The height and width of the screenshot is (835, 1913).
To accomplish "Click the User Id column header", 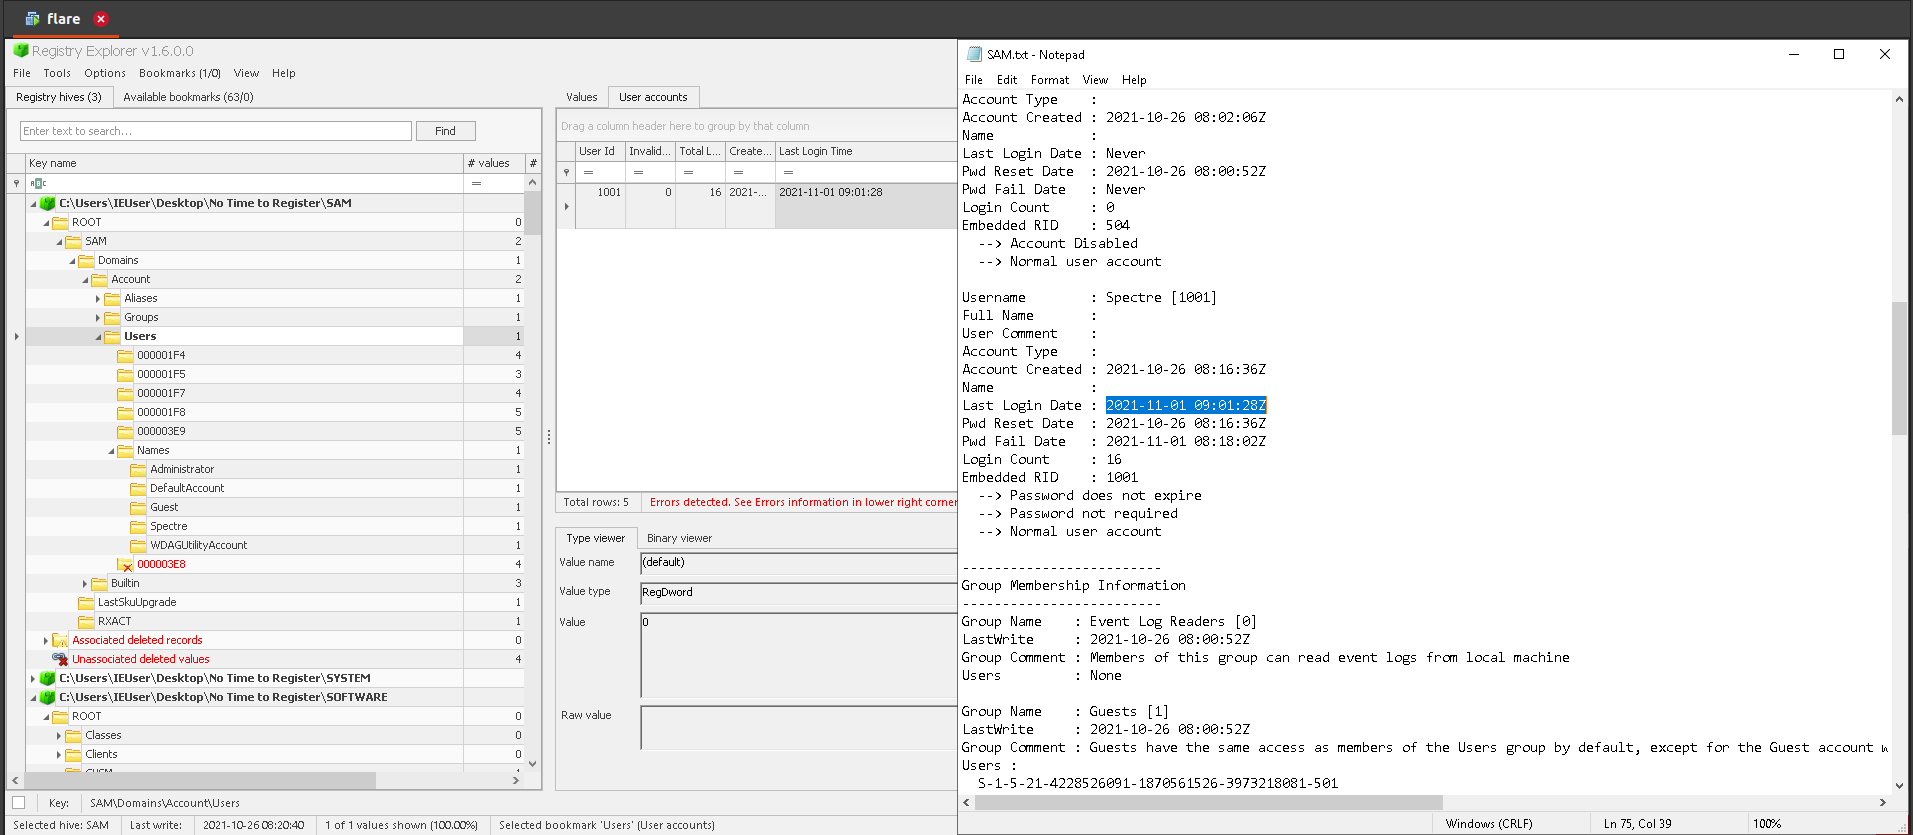I will (600, 151).
